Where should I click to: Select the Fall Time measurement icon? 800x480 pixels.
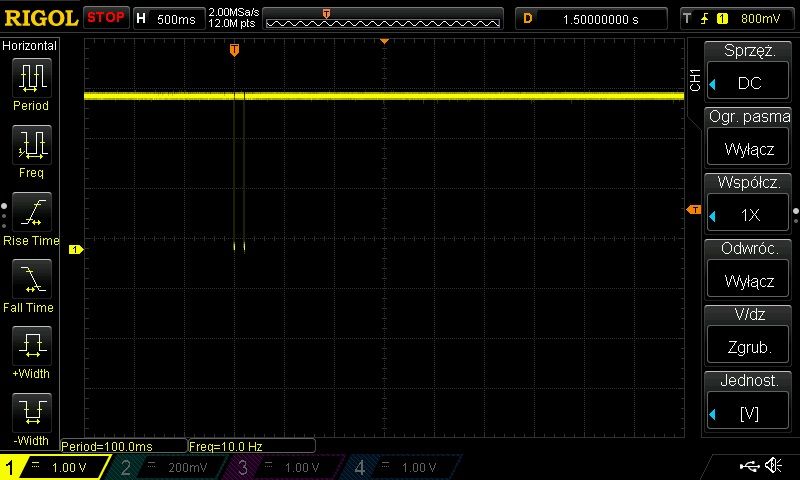click(x=32, y=279)
